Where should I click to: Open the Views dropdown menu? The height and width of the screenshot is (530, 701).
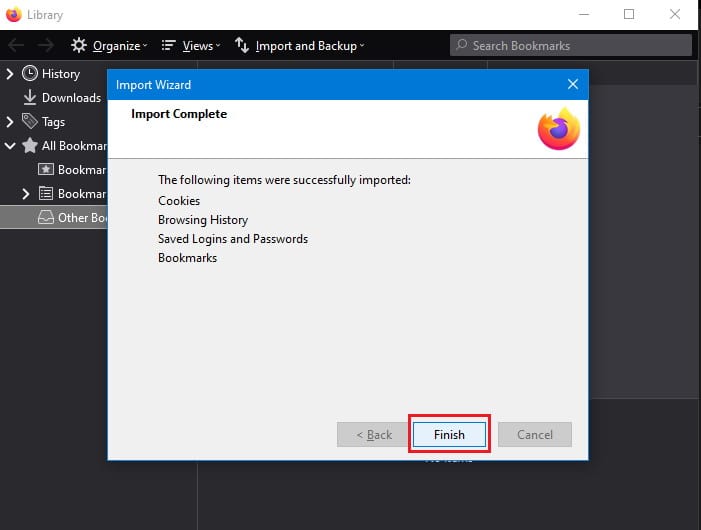pyautogui.click(x=191, y=46)
